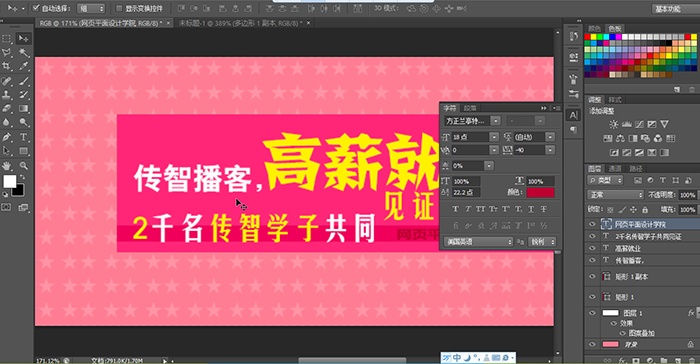Select the Path Selection tool
This screenshot has height=364, width=700.
click(7, 151)
